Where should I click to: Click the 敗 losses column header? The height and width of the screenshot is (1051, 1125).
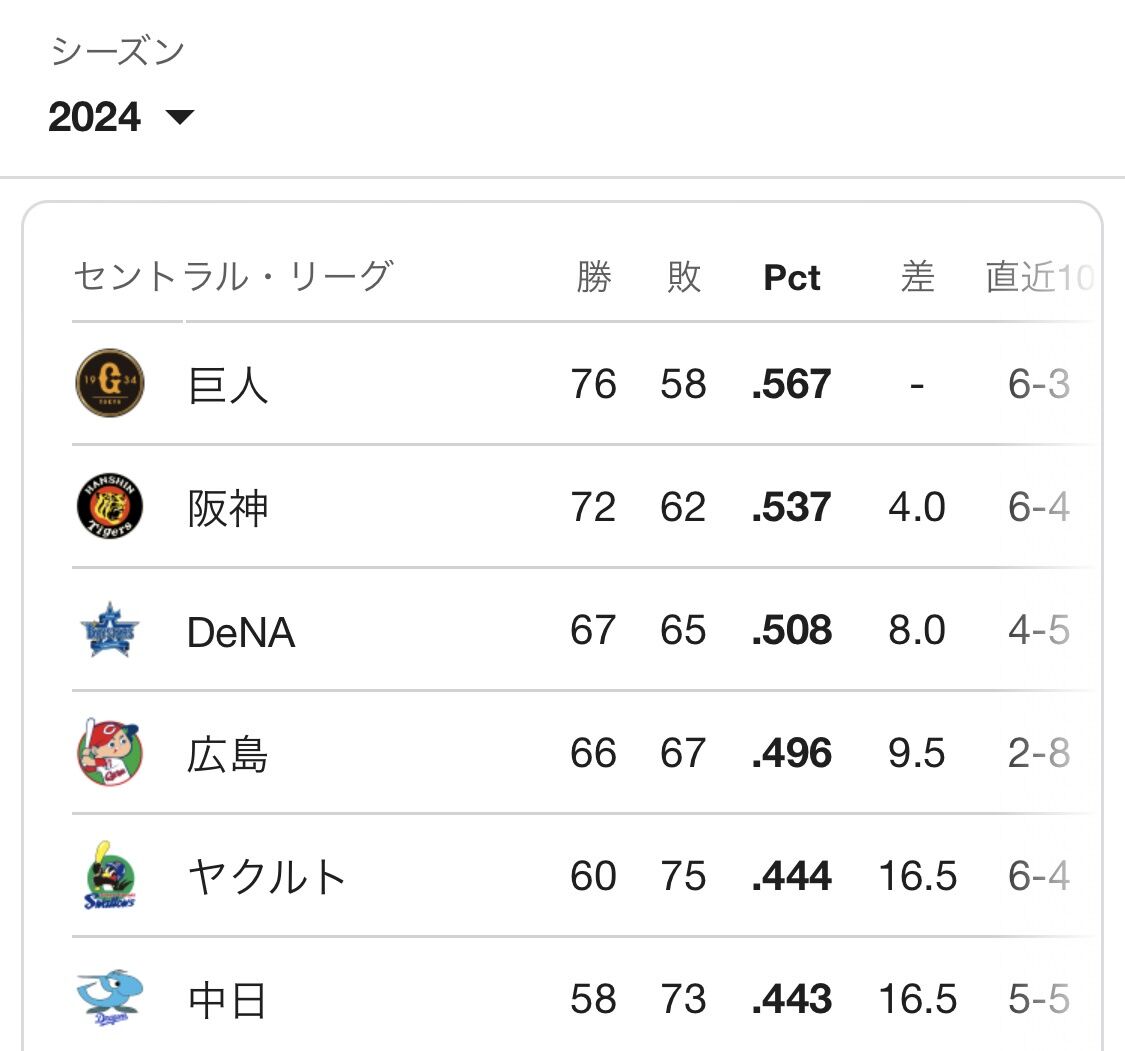click(684, 278)
